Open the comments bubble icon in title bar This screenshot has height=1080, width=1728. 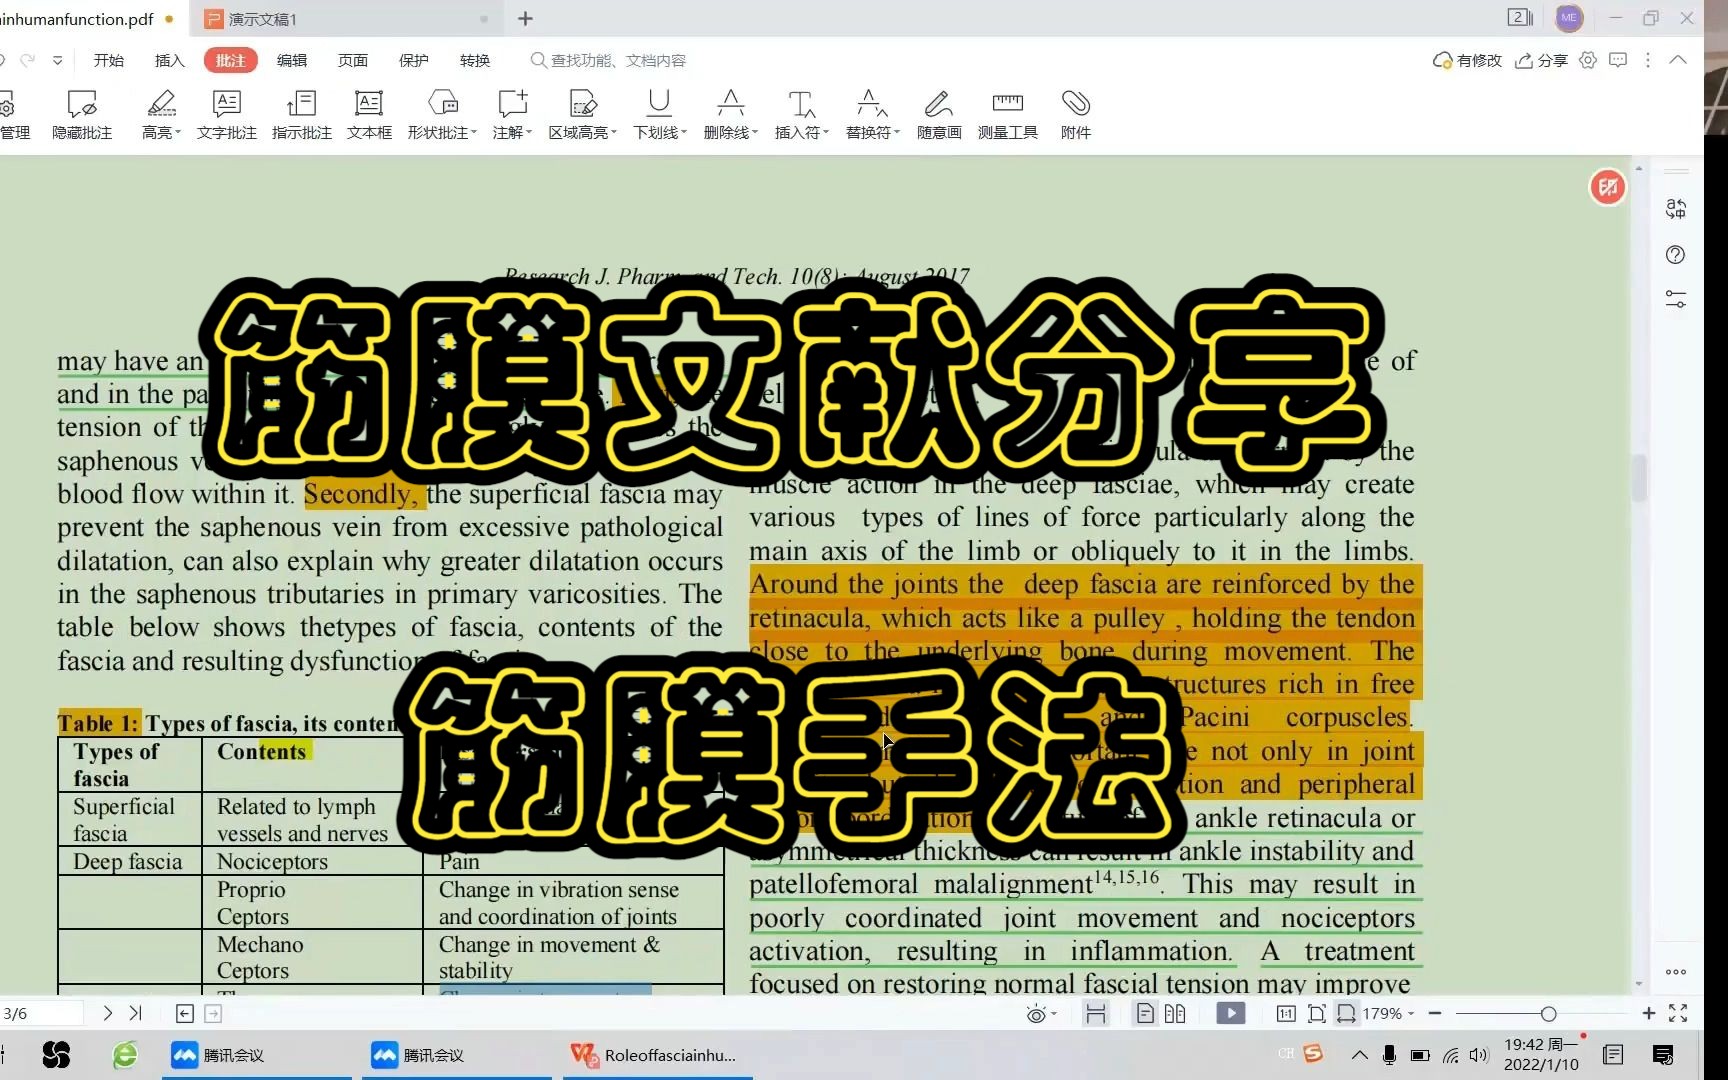(x=1618, y=60)
